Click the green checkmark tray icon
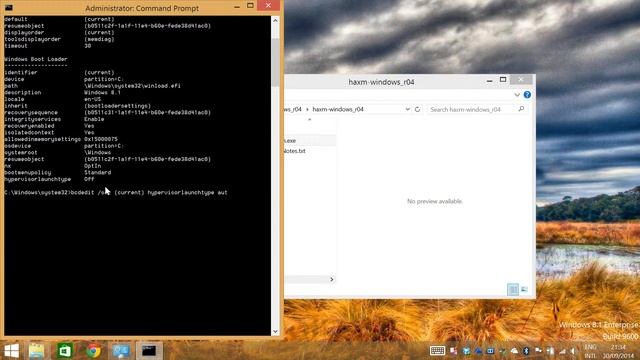The height and width of the screenshot is (360, 640). [x=502, y=351]
